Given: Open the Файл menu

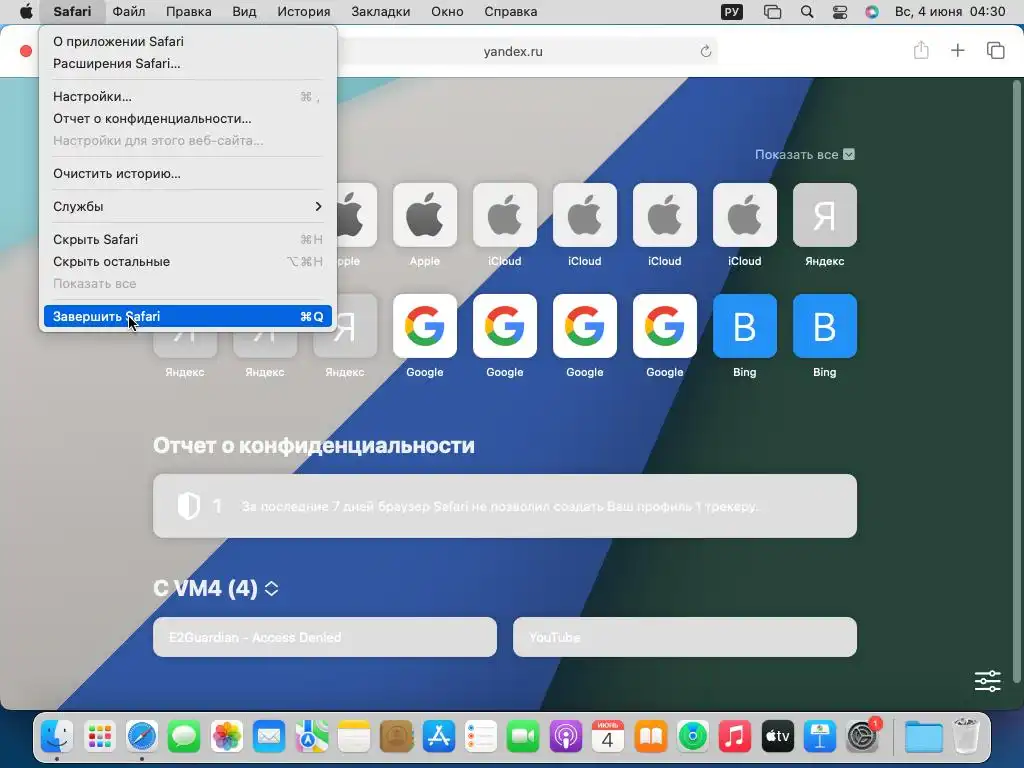Looking at the screenshot, I should pos(129,12).
